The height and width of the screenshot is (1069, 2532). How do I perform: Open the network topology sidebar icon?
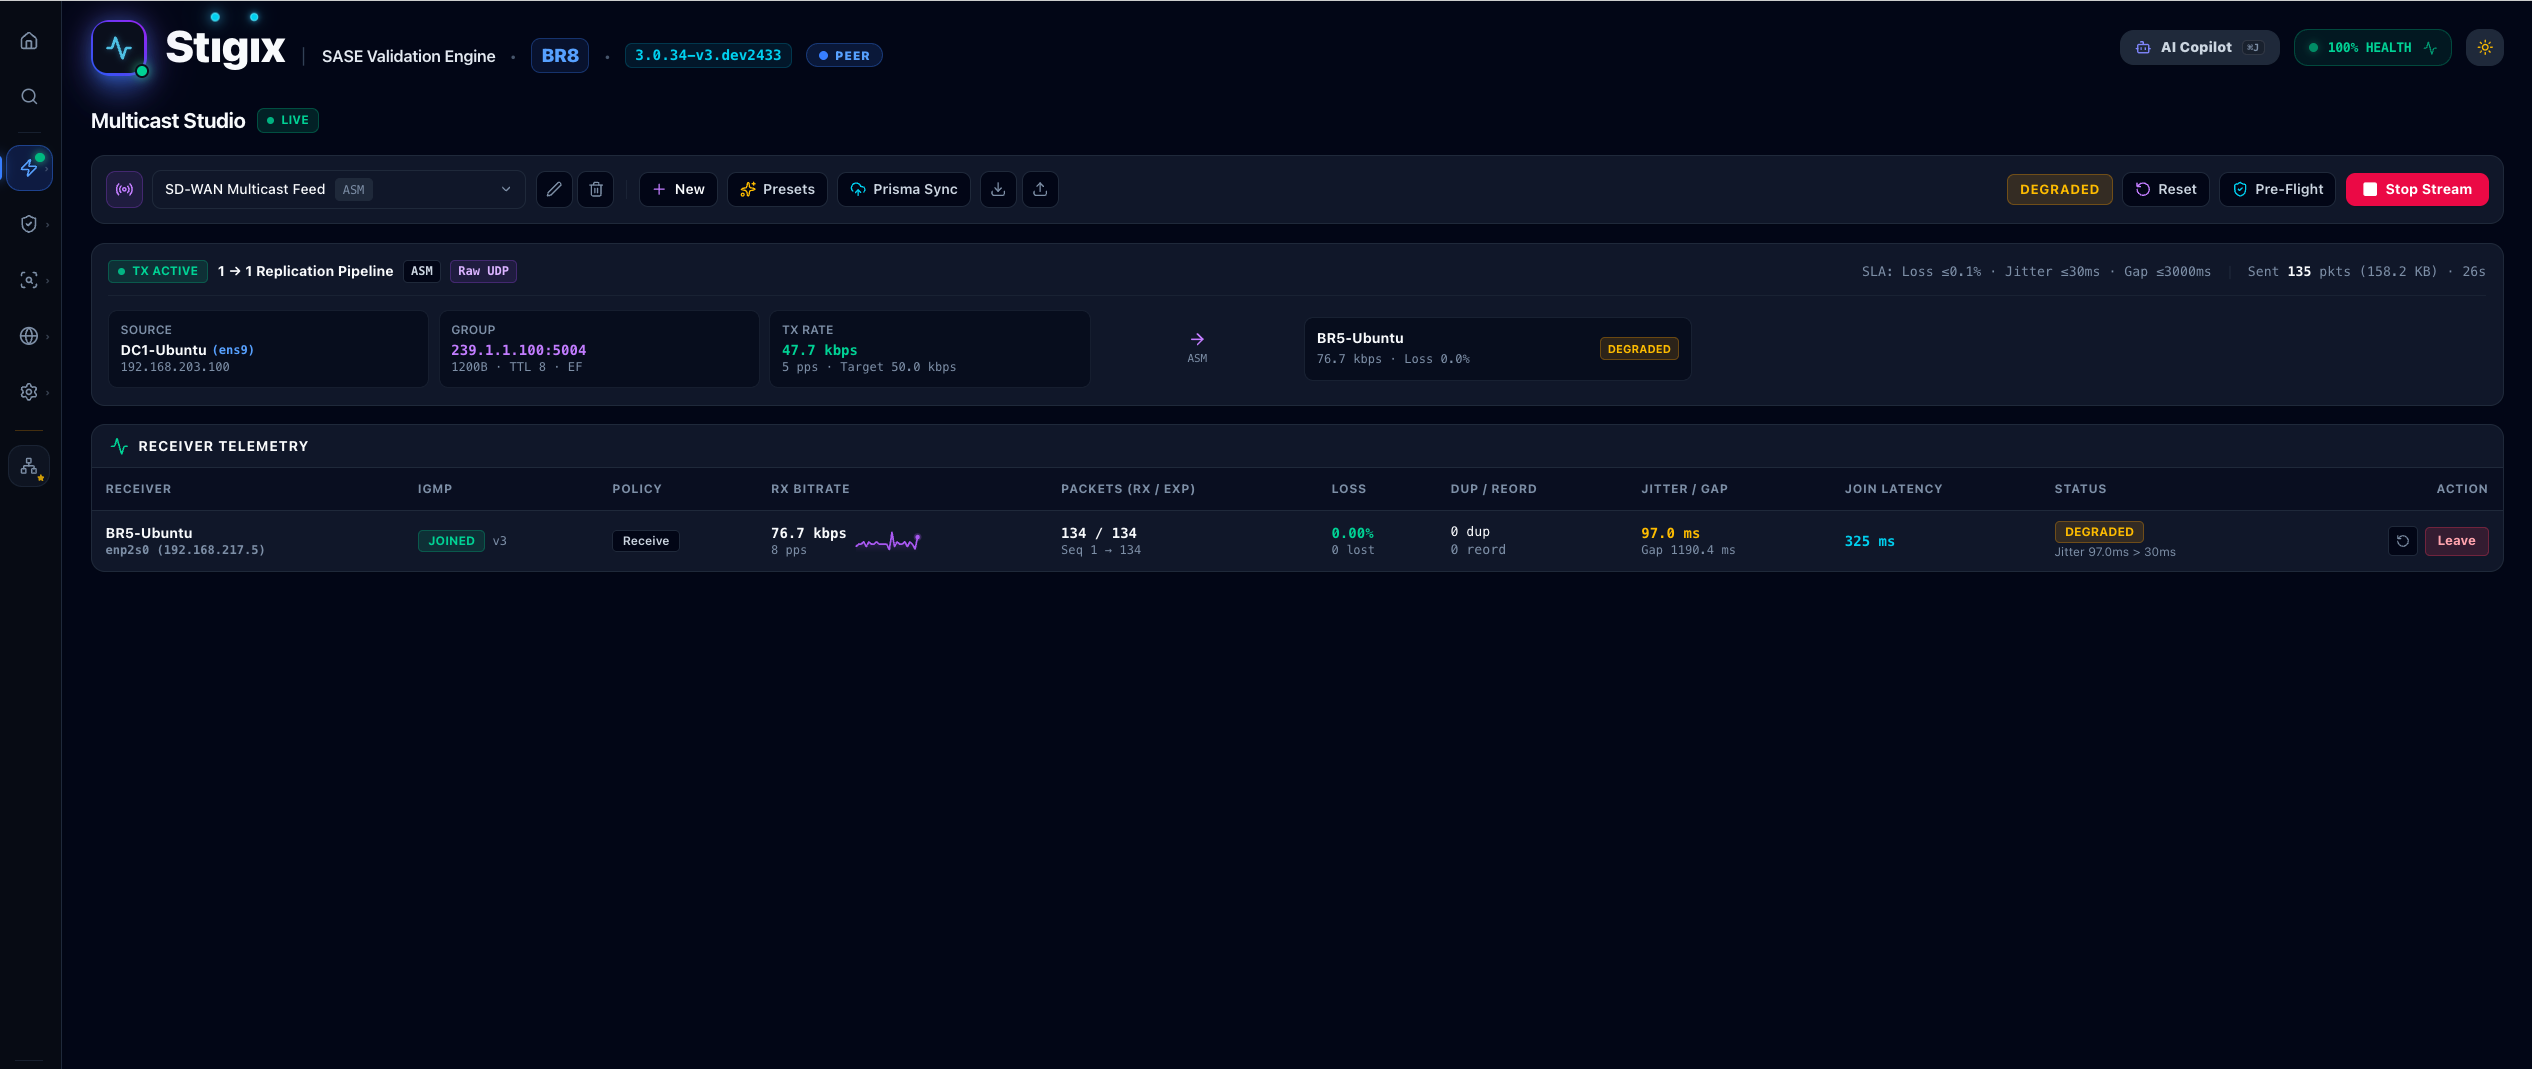[x=29, y=466]
